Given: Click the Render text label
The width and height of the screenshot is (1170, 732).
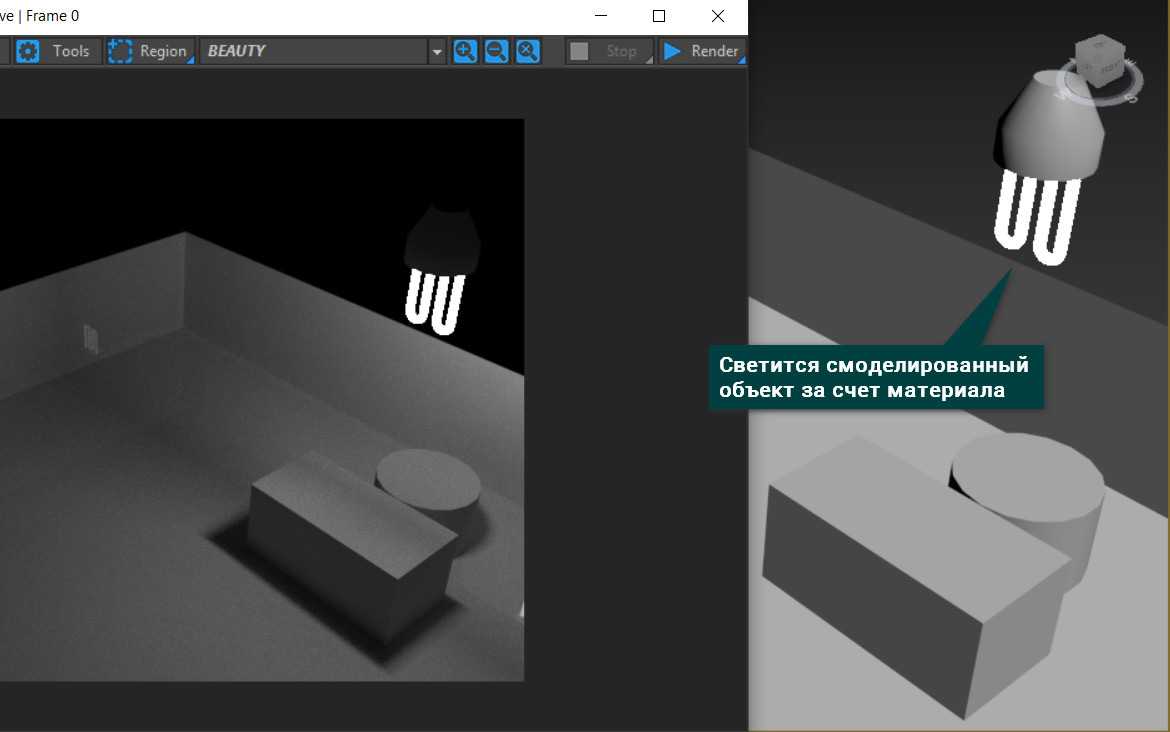Looking at the screenshot, I should pyautogui.click(x=714, y=51).
